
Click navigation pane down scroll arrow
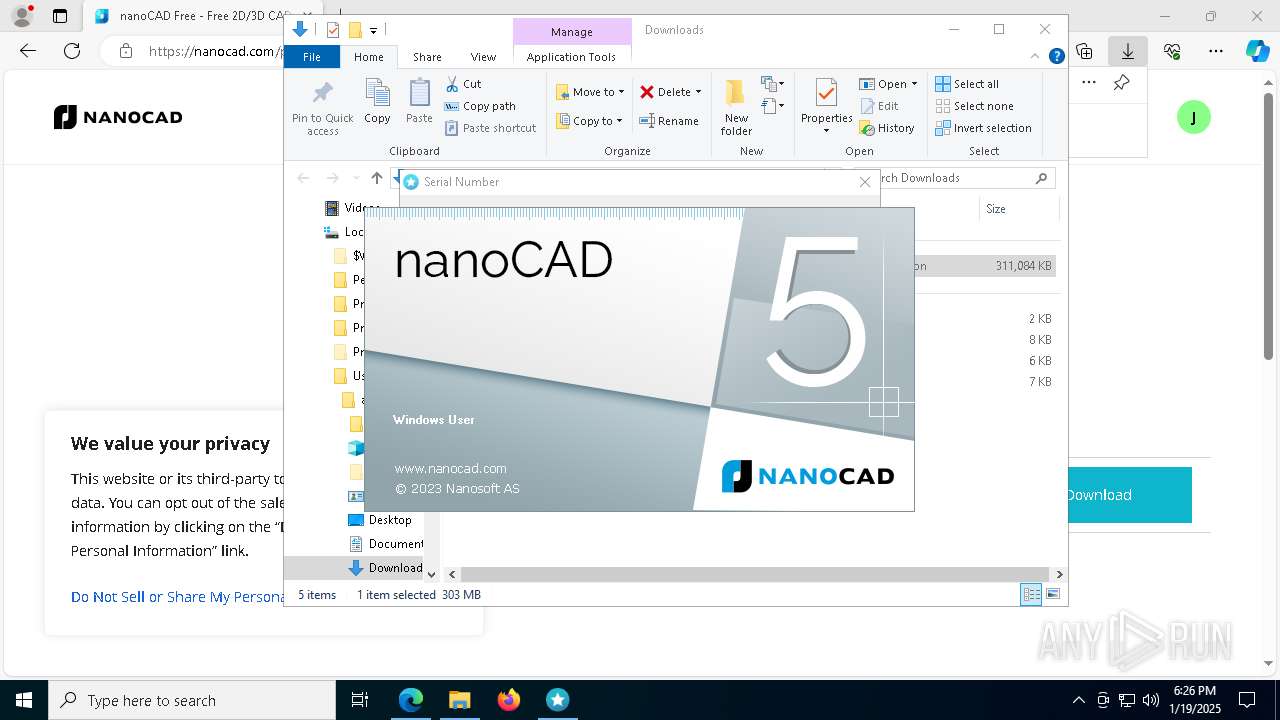(x=431, y=574)
